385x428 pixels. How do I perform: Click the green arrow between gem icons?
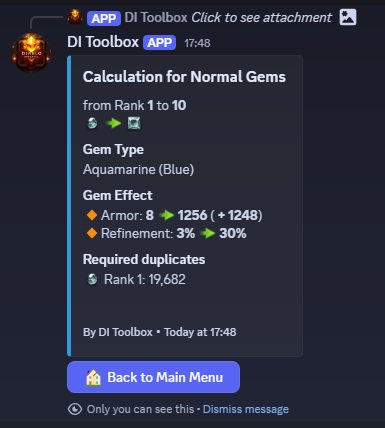[x=113, y=123]
